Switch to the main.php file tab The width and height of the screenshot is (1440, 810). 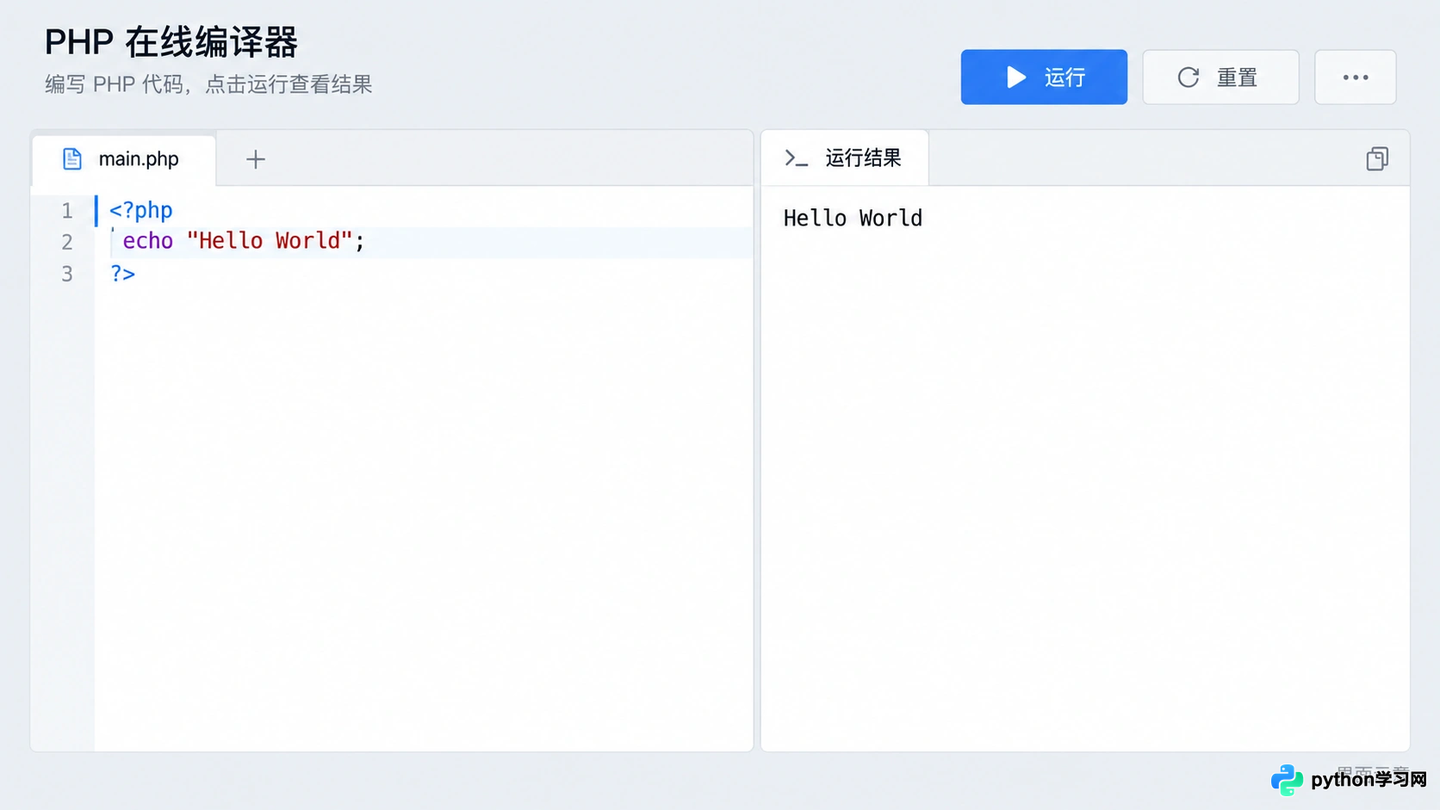pos(123,159)
